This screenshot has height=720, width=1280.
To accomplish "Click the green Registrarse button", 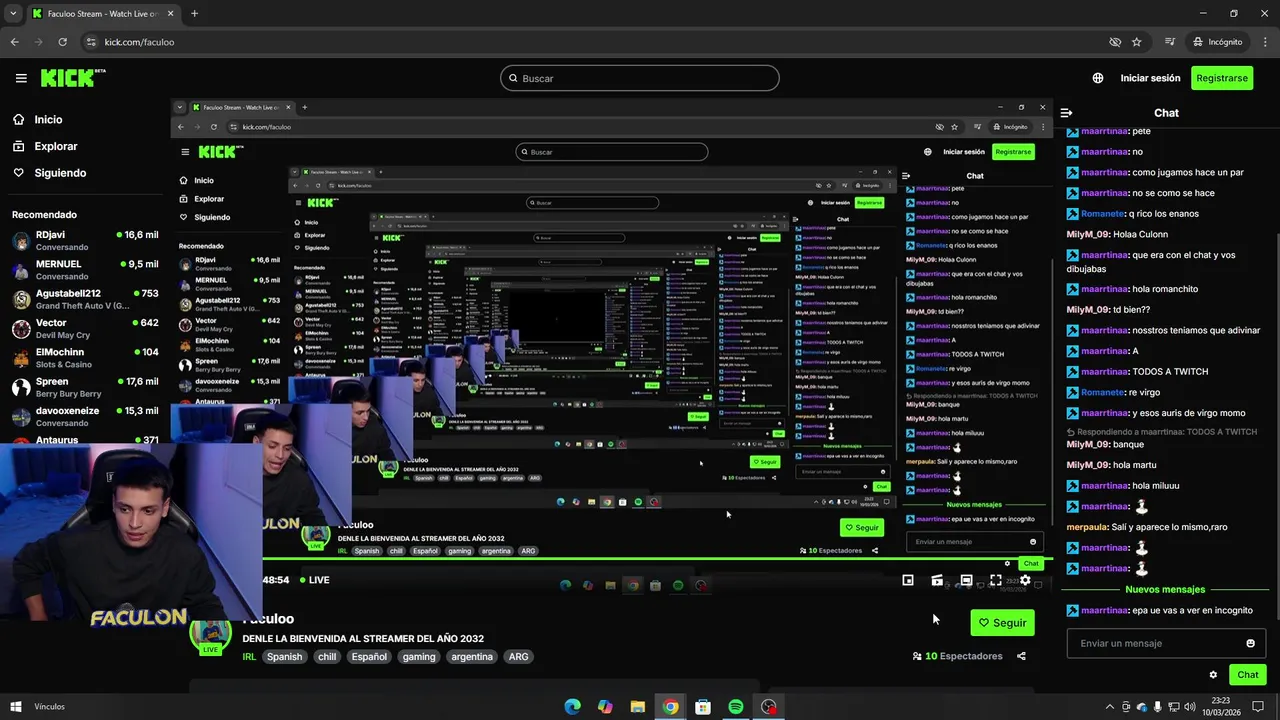I will (1222, 78).
